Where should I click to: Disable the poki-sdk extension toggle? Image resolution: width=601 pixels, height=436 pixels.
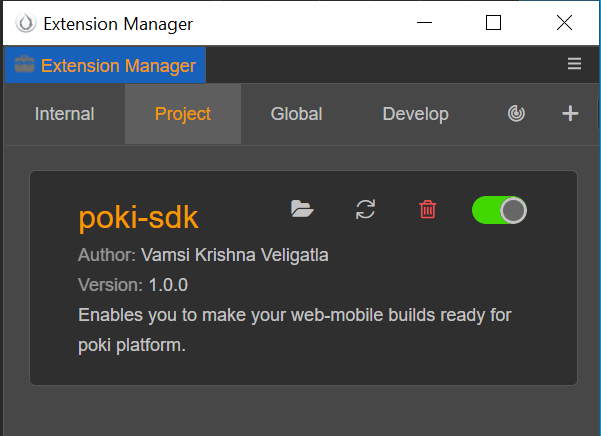(x=499, y=210)
